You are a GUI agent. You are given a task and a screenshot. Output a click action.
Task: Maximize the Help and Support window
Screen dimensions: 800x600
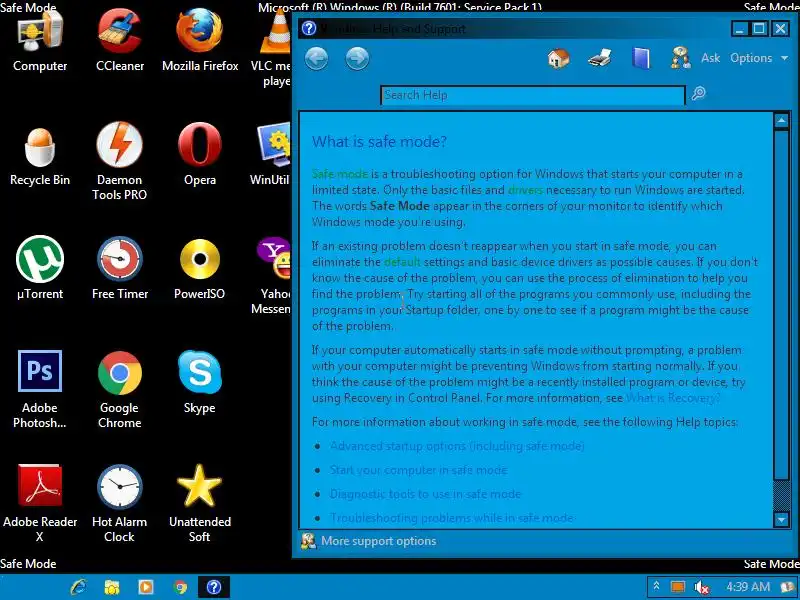pyautogui.click(x=759, y=29)
